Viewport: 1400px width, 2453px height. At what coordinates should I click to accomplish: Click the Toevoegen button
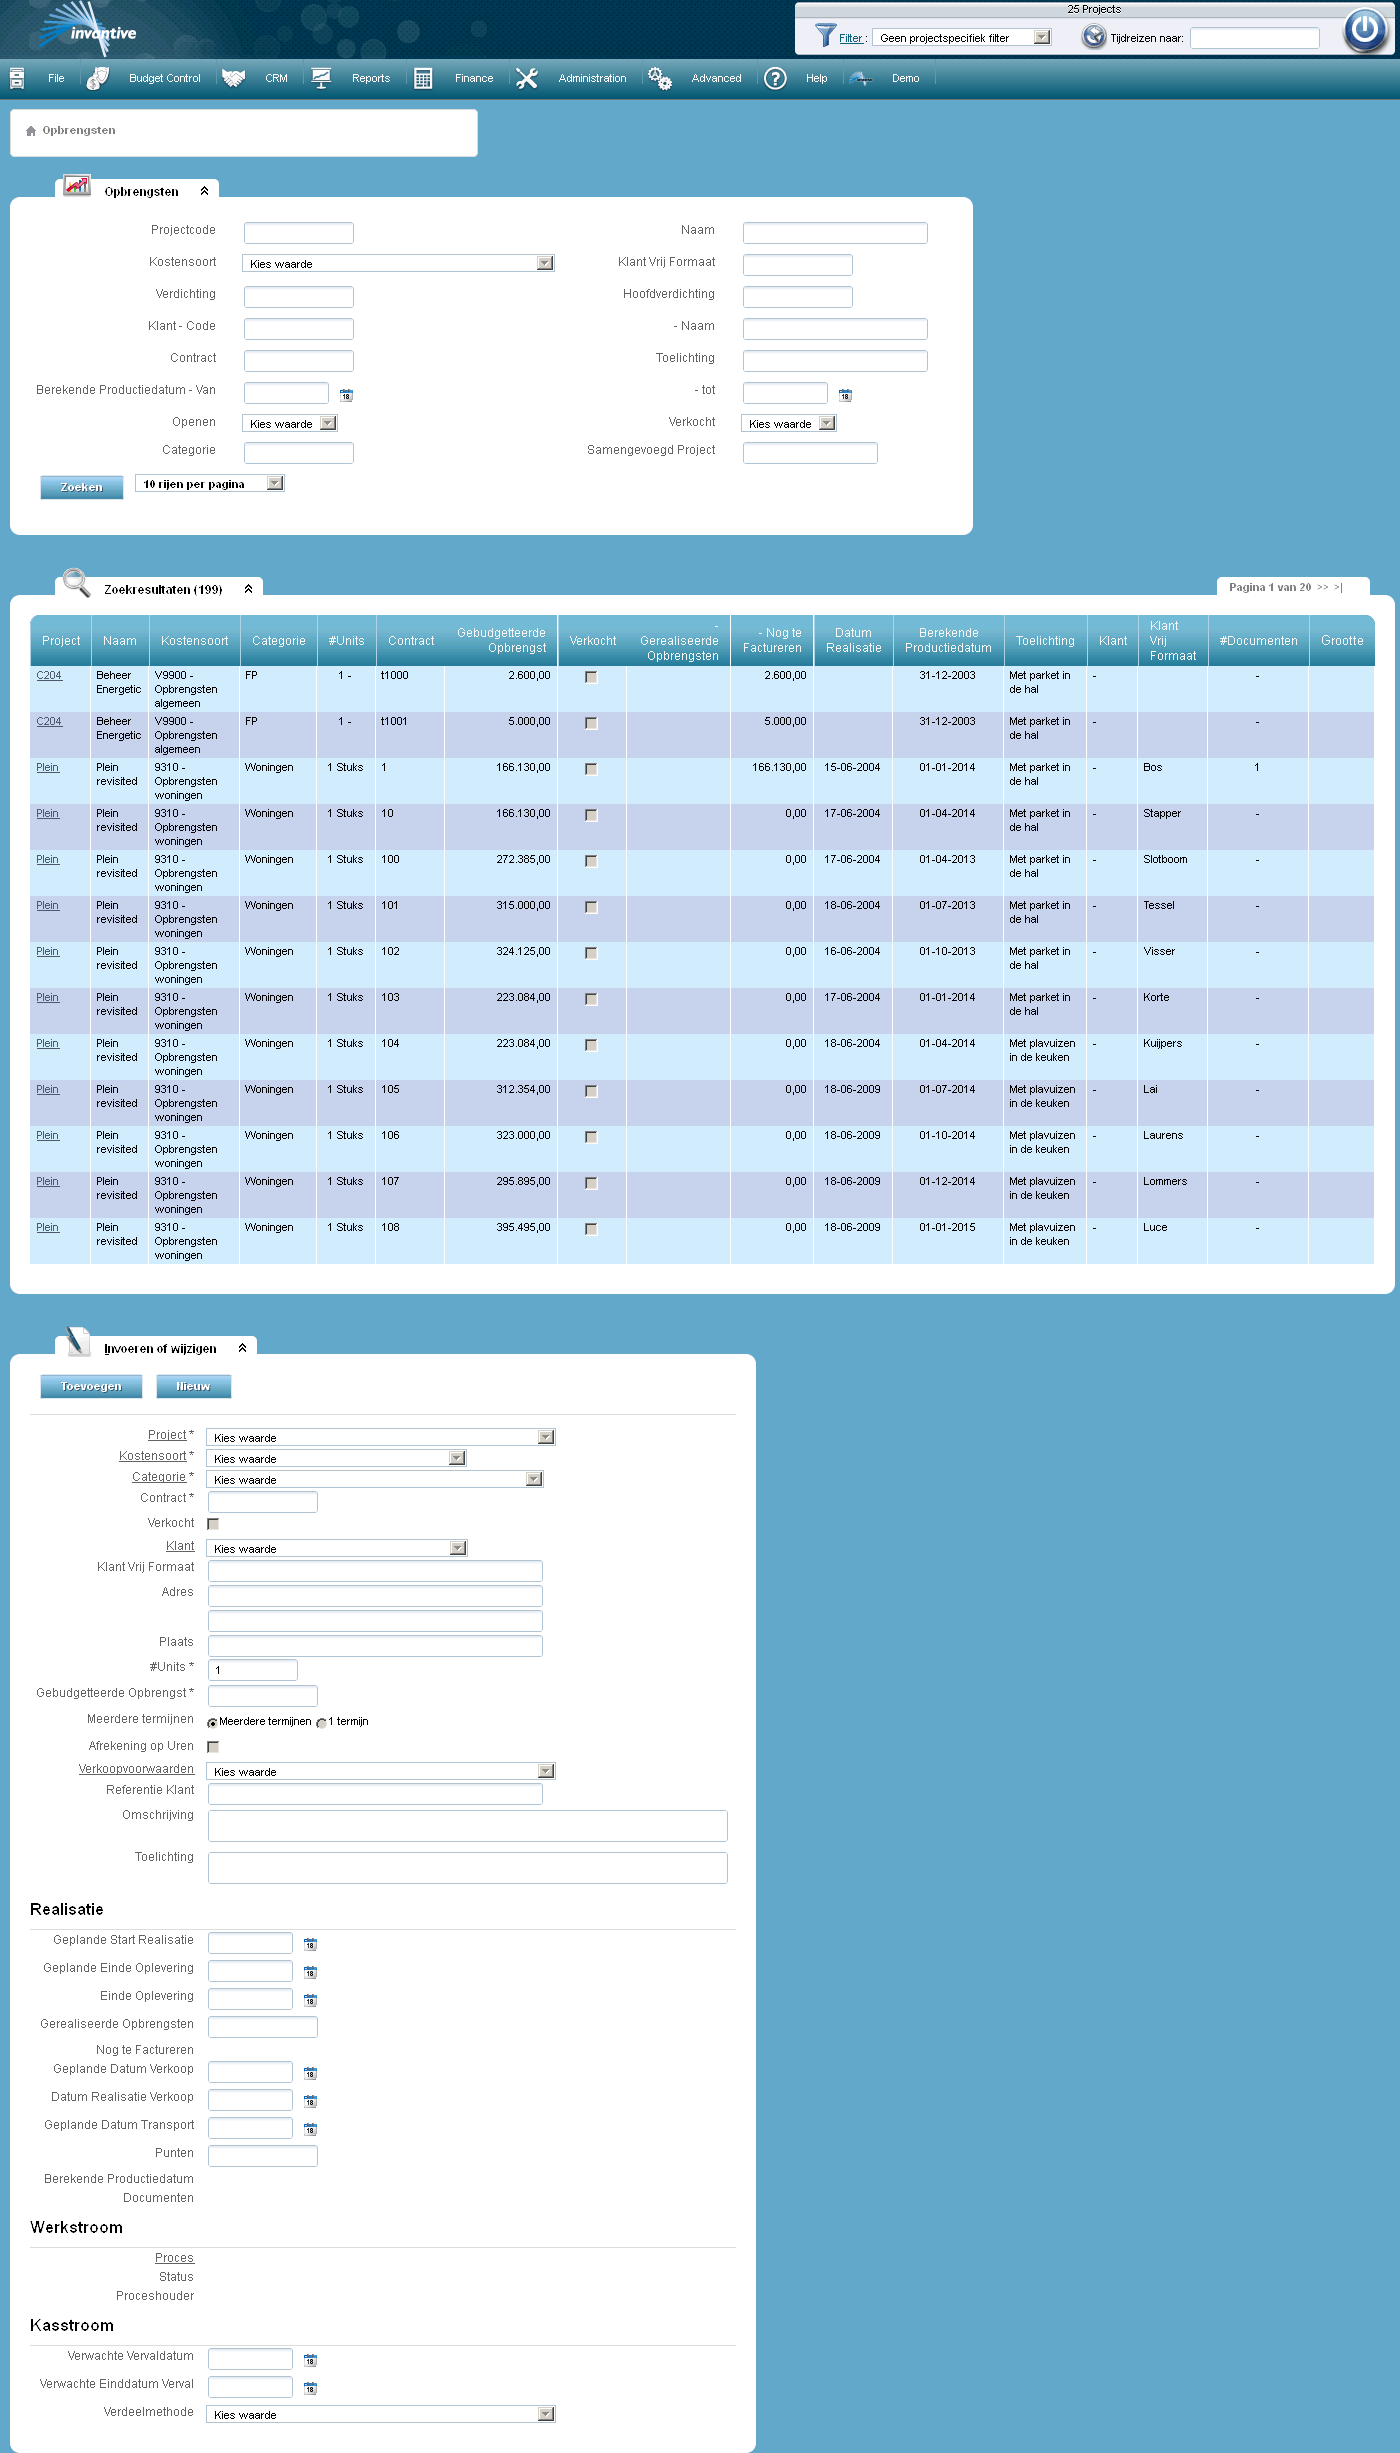91,1386
